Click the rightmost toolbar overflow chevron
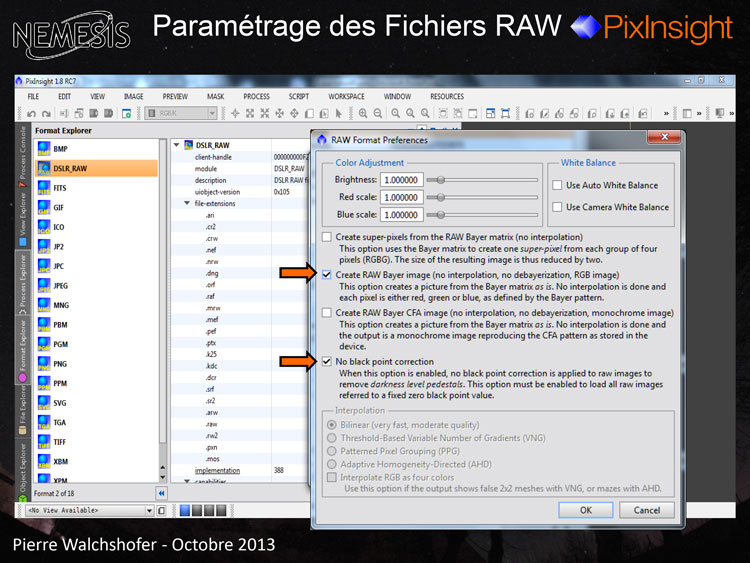 731,113
